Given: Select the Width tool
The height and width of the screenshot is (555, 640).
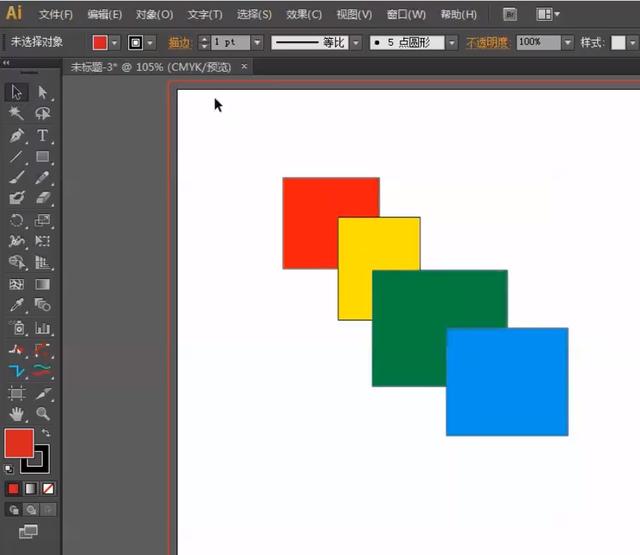Looking at the screenshot, I should [16, 241].
